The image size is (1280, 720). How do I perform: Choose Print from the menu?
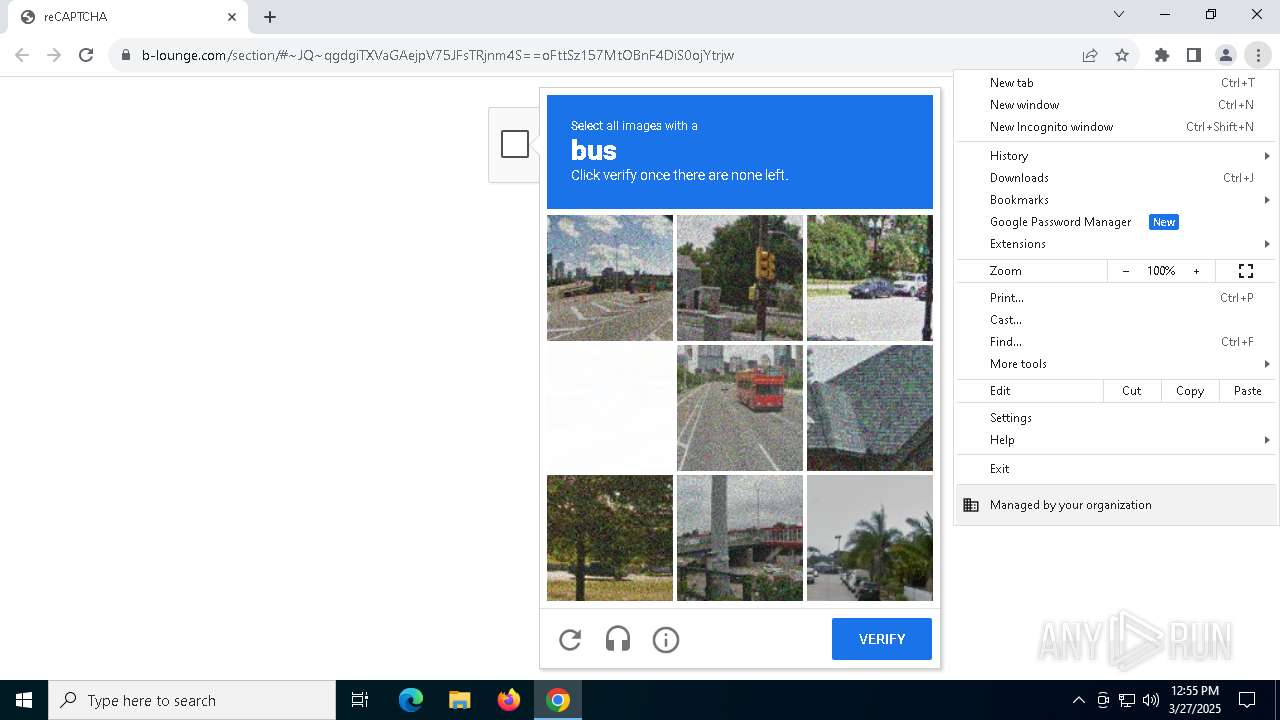pos(1116,298)
